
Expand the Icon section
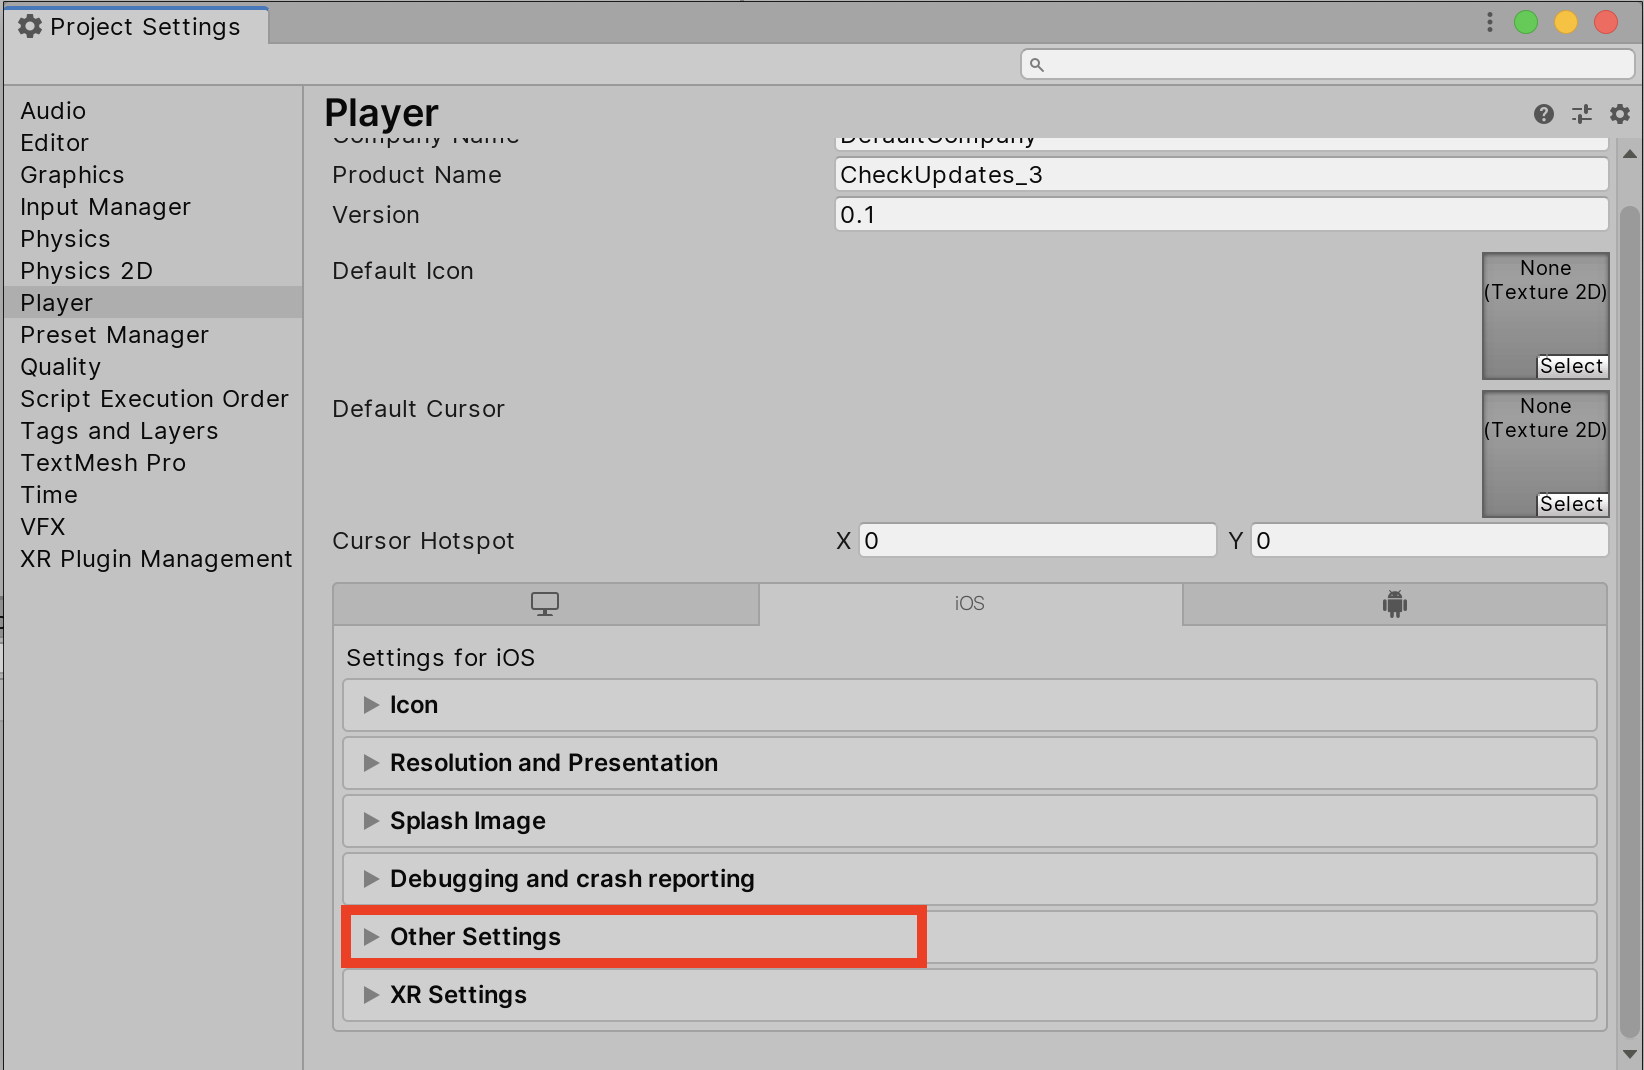tap(969, 705)
